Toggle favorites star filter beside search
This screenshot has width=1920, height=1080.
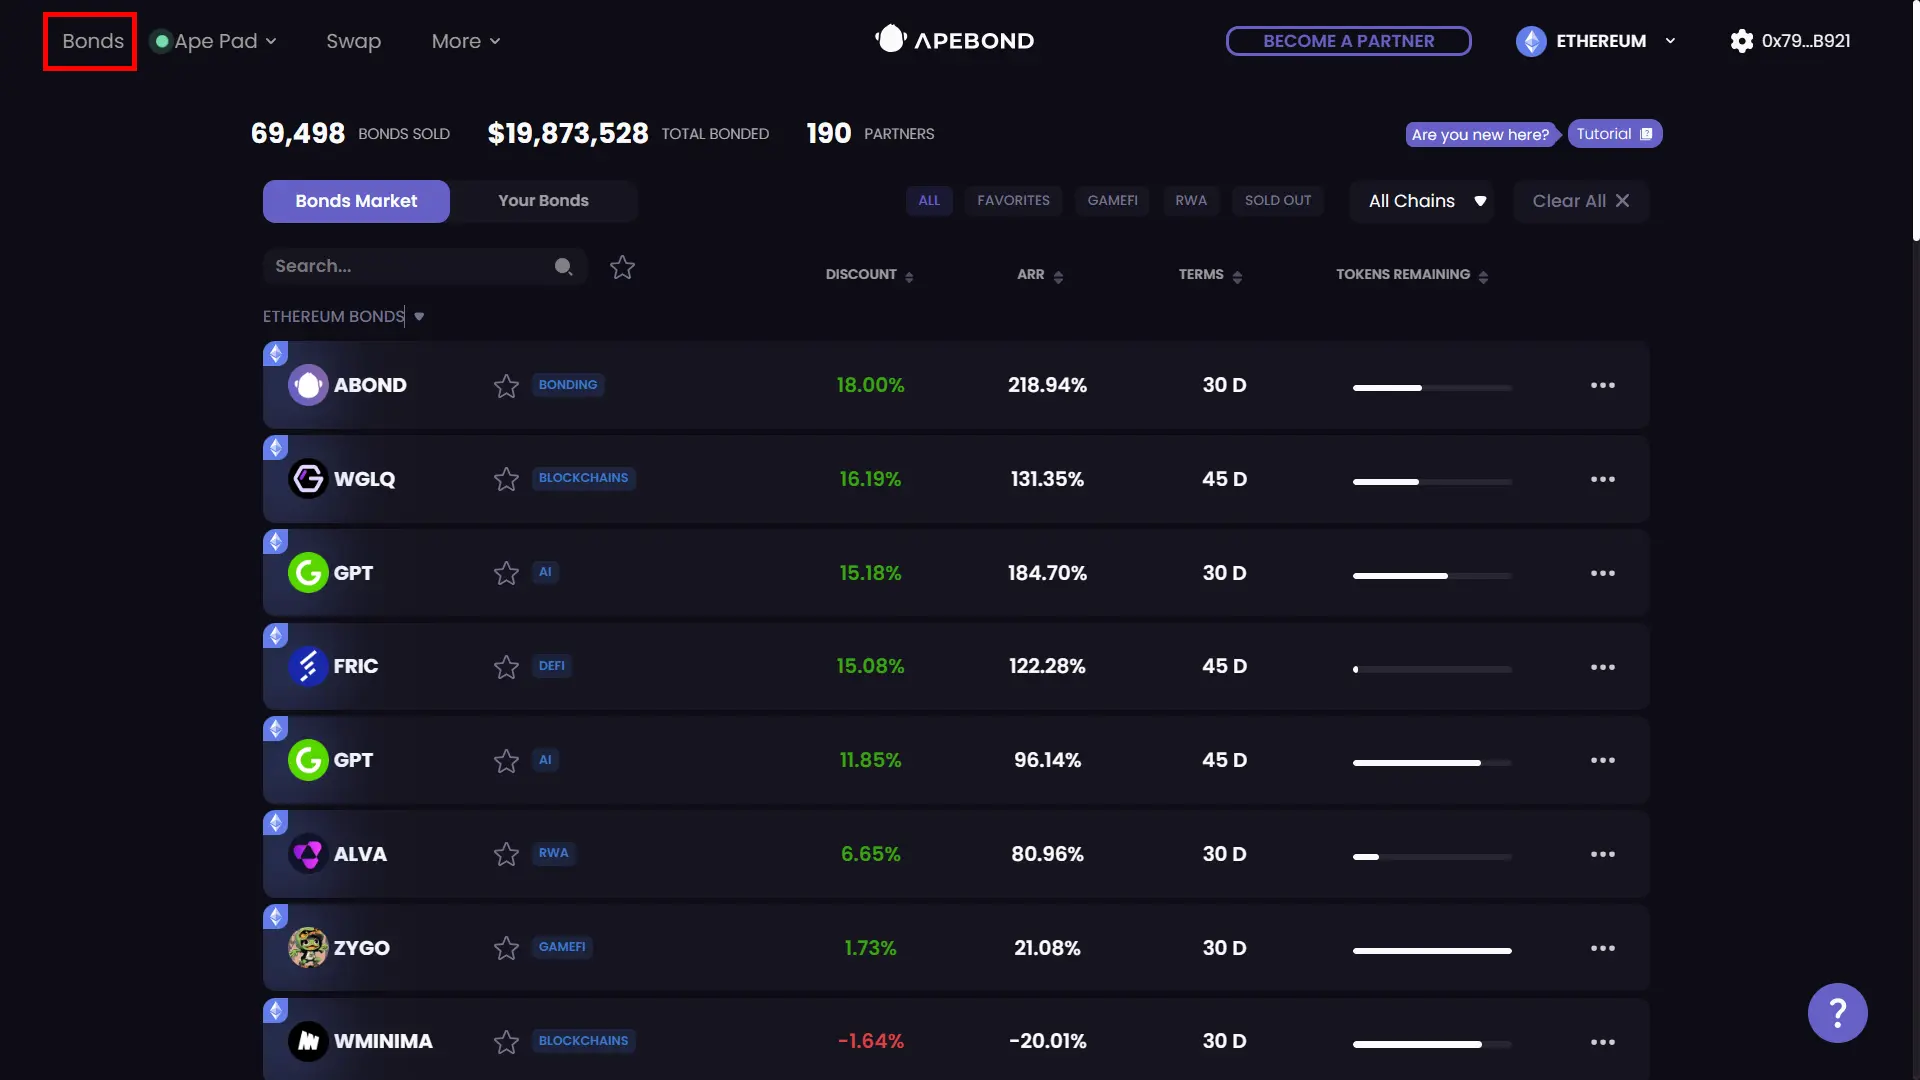[622, 267]
